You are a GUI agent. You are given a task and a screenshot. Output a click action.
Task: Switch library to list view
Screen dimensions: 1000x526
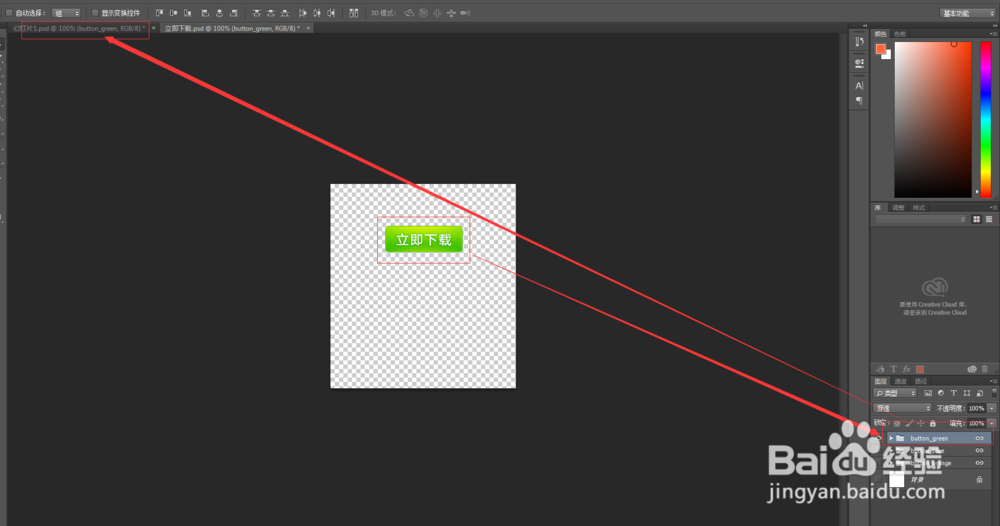click(989, 219)
